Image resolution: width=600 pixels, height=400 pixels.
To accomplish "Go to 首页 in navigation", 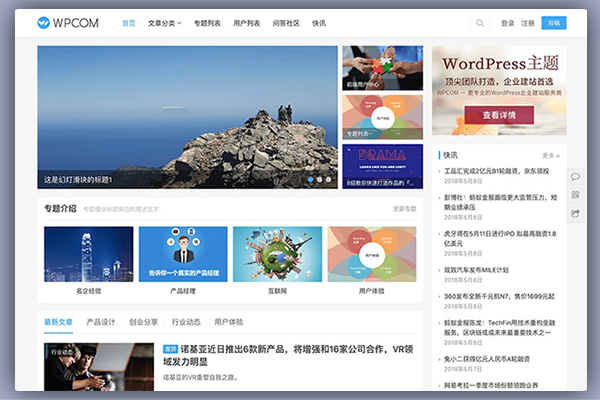I will (129, 23).
